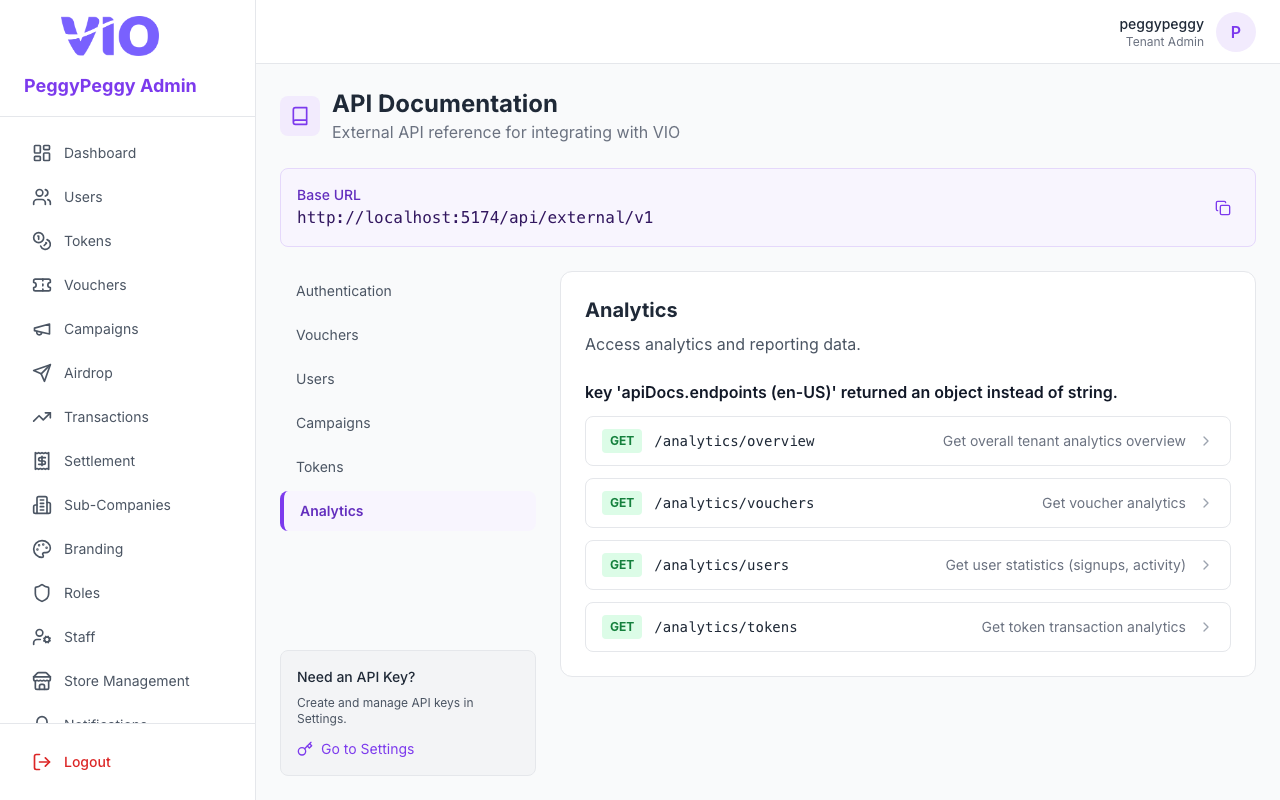Image resolution: width=1280 pixels, height=800 pixels.
Task: Click 'Get user statistics (signups, activity)' text
Action: pos(1065,565)
